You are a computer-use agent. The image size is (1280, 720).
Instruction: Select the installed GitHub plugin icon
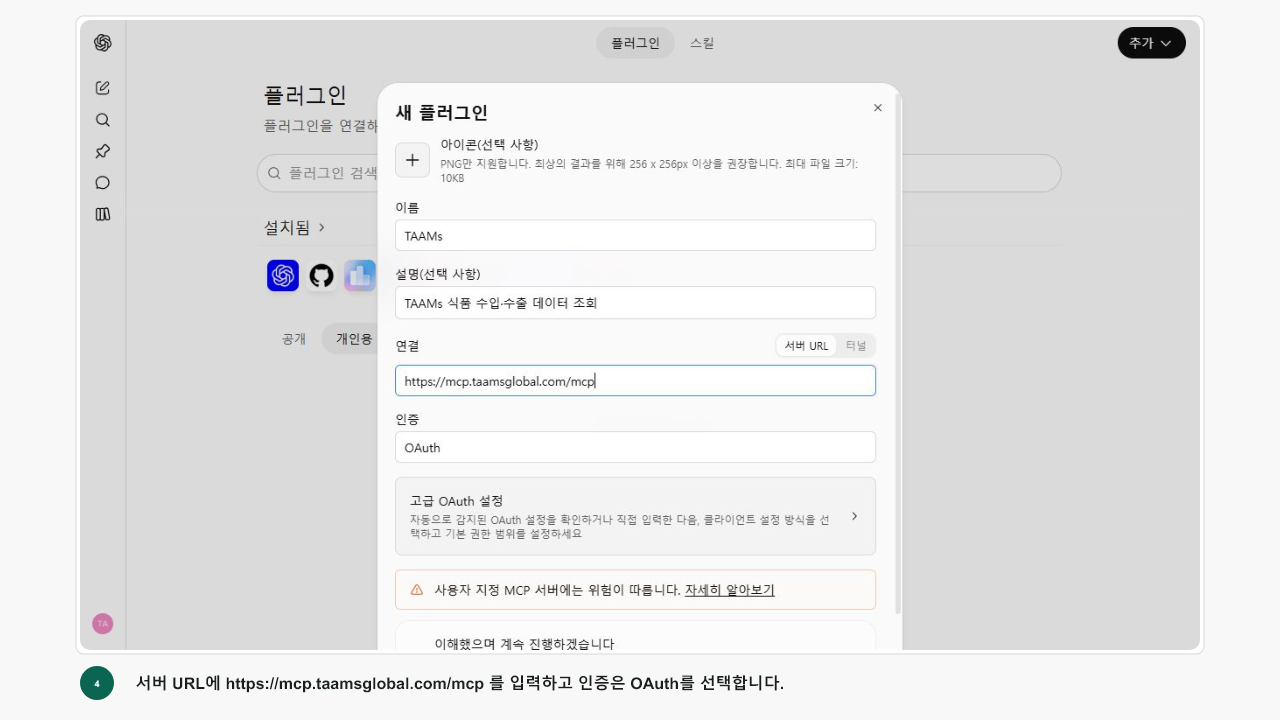pos(321,275)
